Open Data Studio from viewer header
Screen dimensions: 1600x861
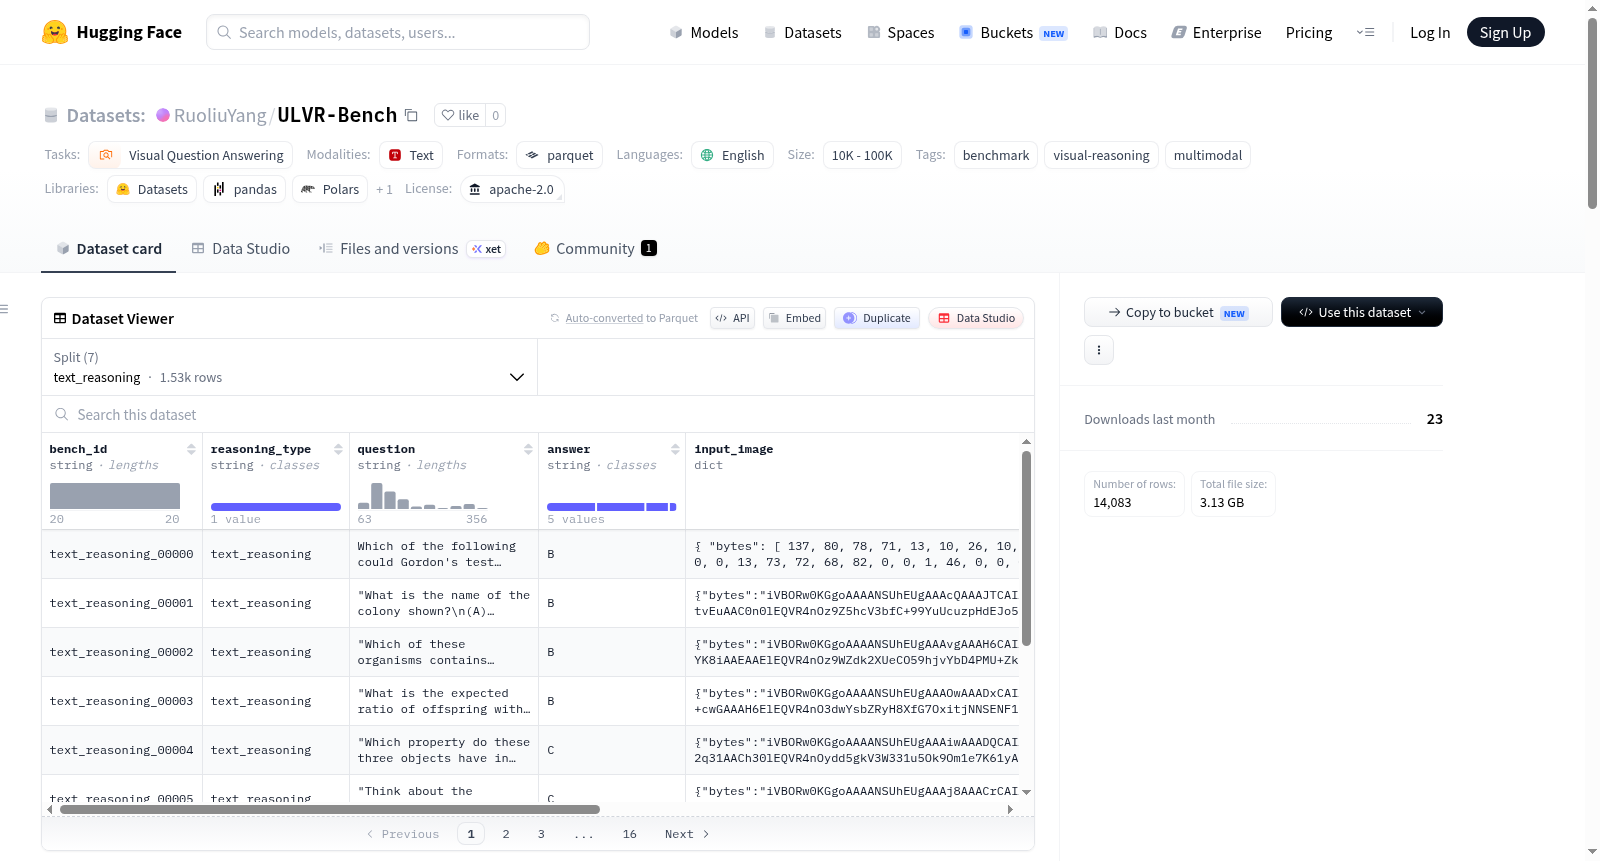[x=976, y=318]
